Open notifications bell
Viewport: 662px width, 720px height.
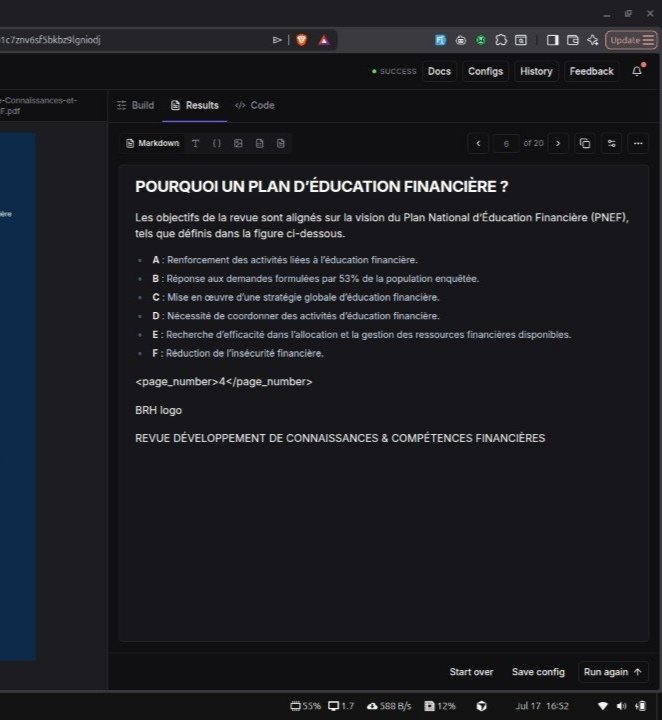(637, 71)
